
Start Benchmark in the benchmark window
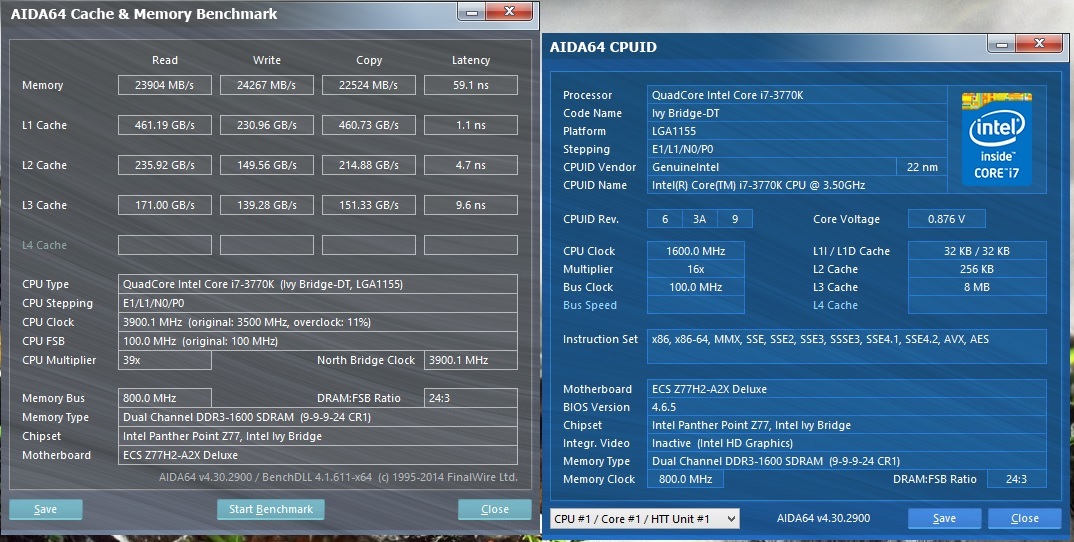[271, 509]
